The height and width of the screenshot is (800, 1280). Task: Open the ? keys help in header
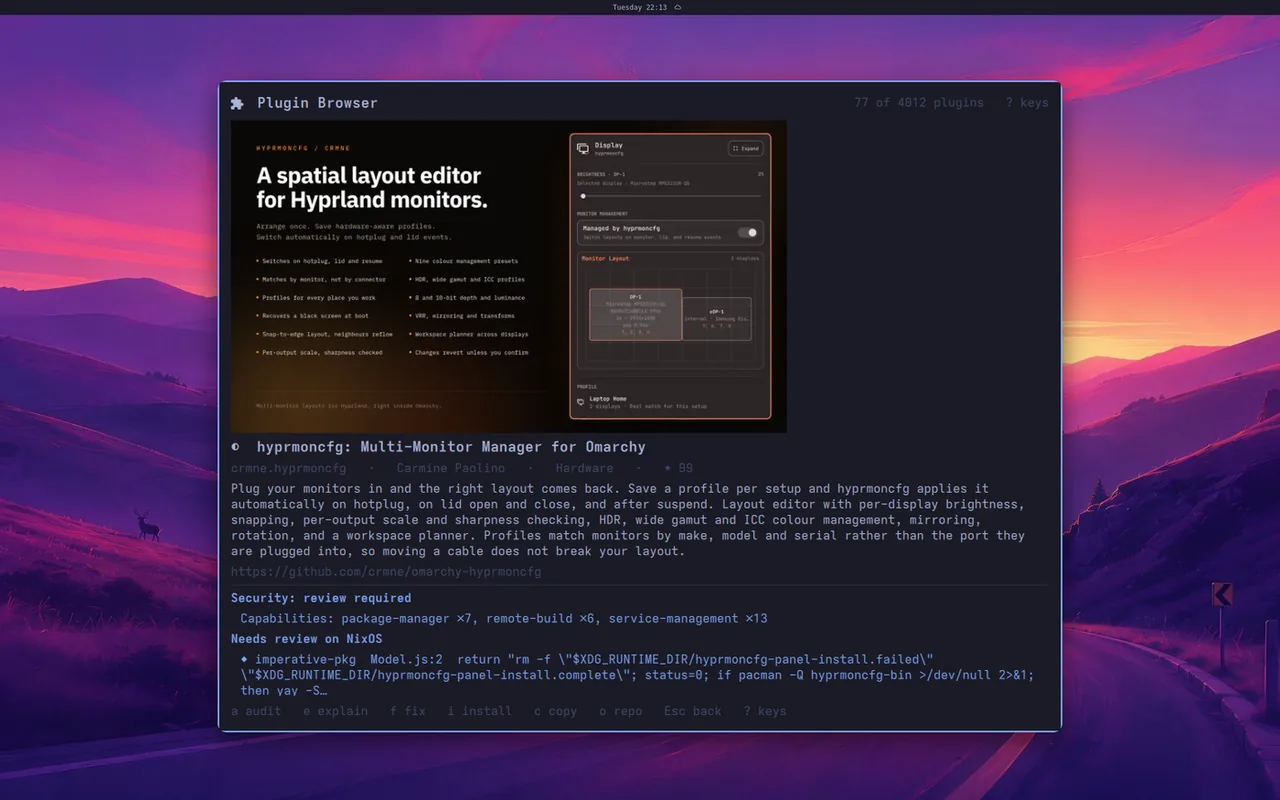tap(1027, 103)
